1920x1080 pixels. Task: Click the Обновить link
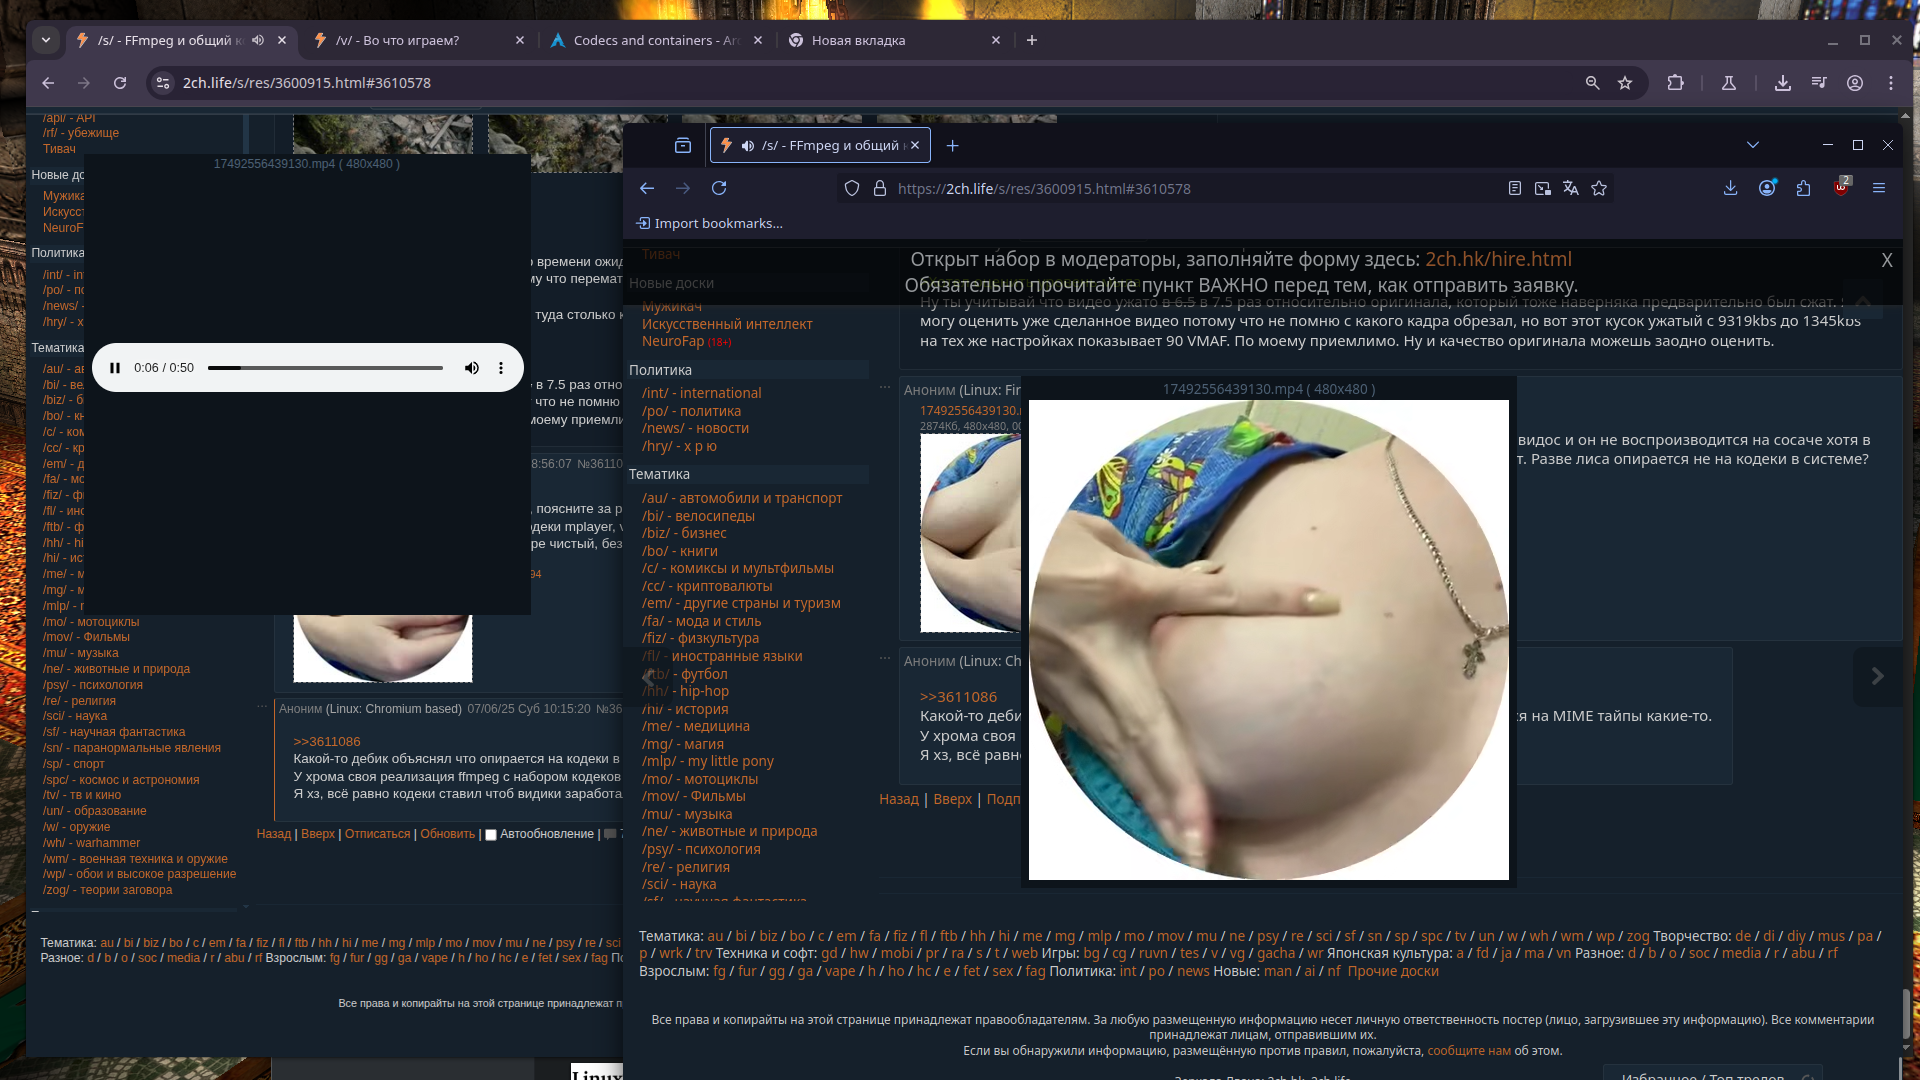click(447, 834)
